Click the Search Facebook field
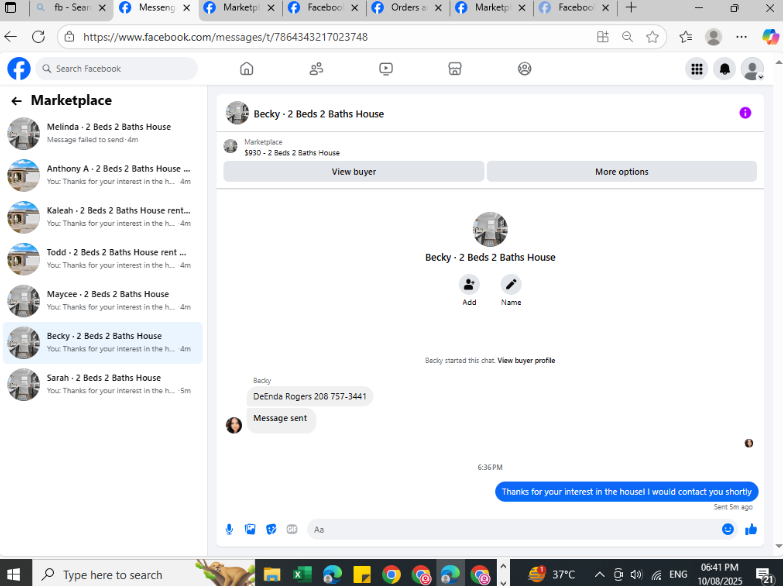The height and width of the screenshot is (586, 783). pos(116,68)
